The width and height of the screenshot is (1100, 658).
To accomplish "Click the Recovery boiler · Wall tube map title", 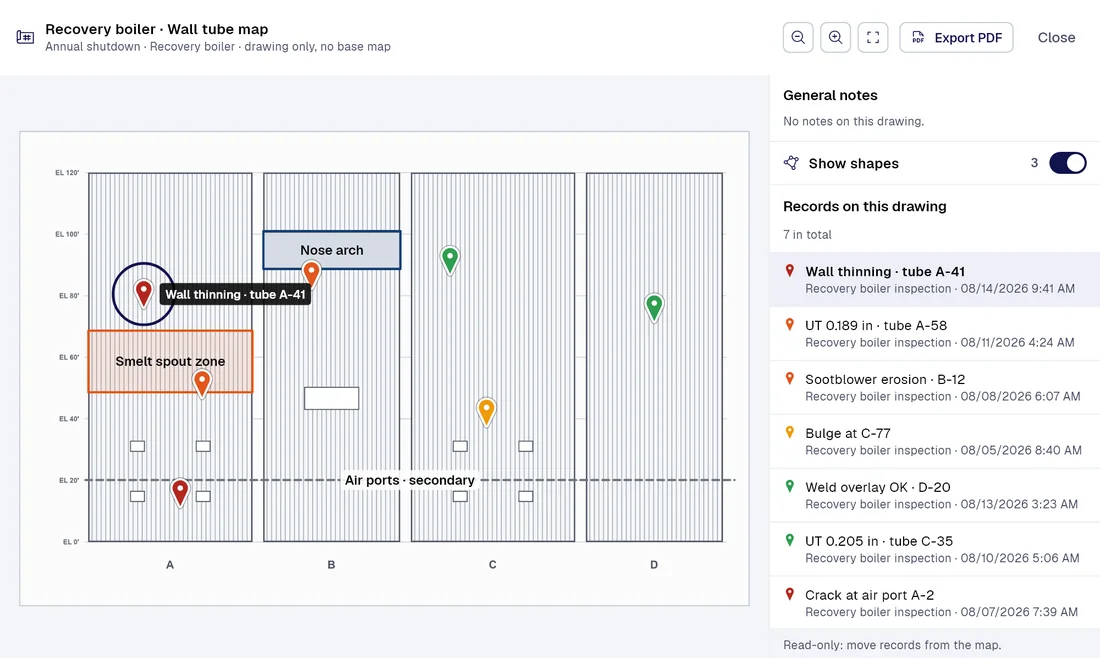I will [156, 29].
